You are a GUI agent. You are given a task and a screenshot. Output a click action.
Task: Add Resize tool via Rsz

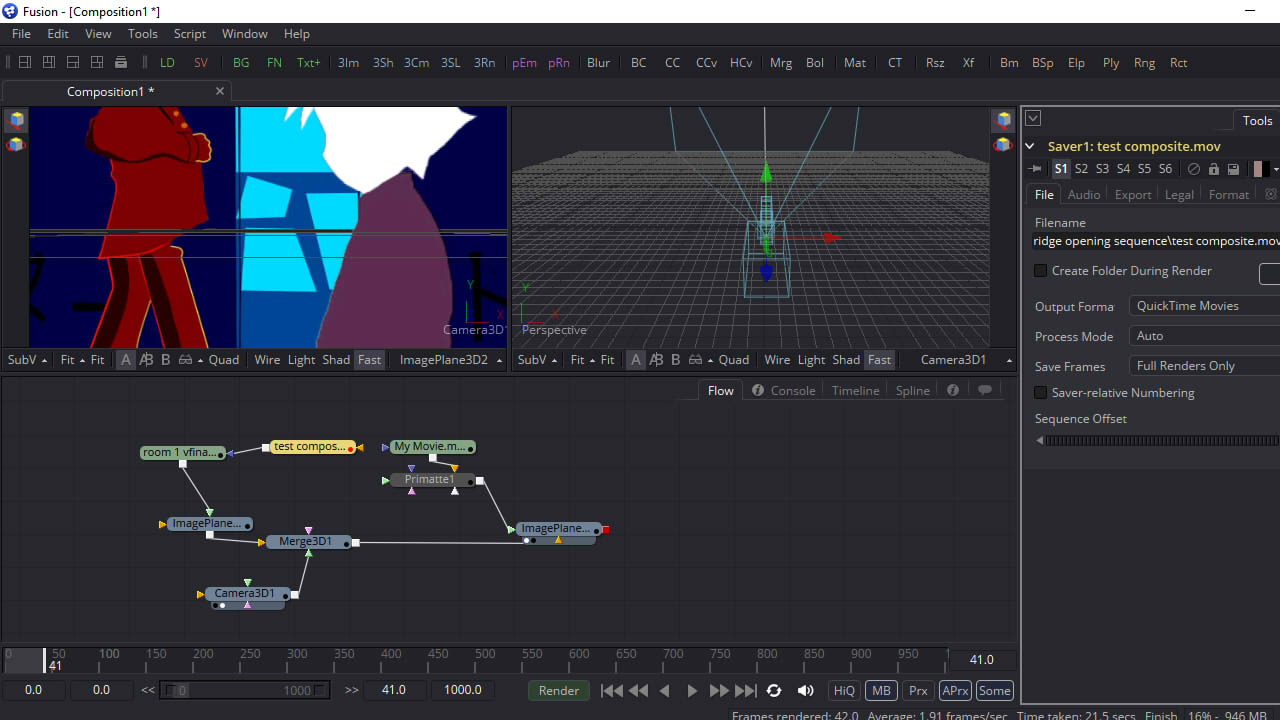click(x=935, y=62)
